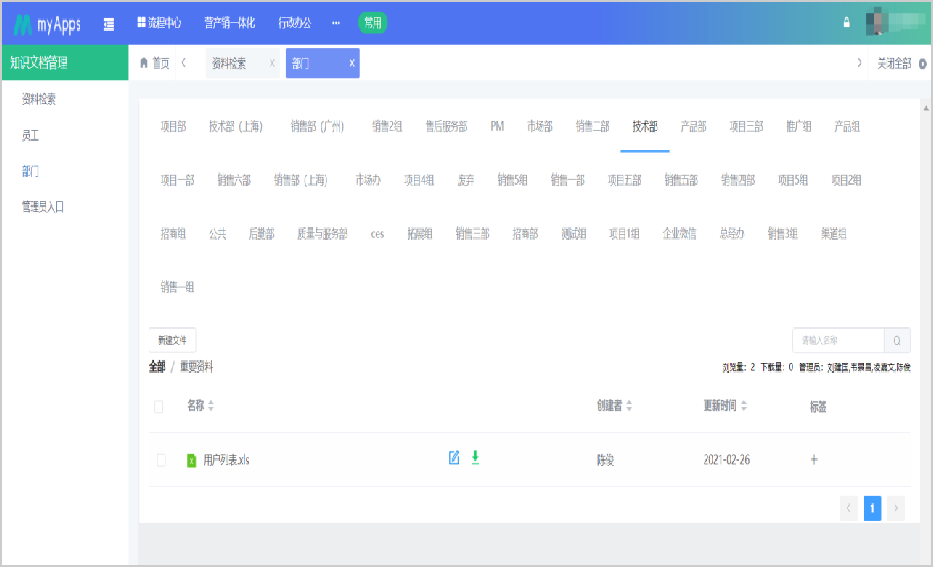Select the 项目2组 department tab
The height and width of the screenshot is (567, 933).
(846, 180)
